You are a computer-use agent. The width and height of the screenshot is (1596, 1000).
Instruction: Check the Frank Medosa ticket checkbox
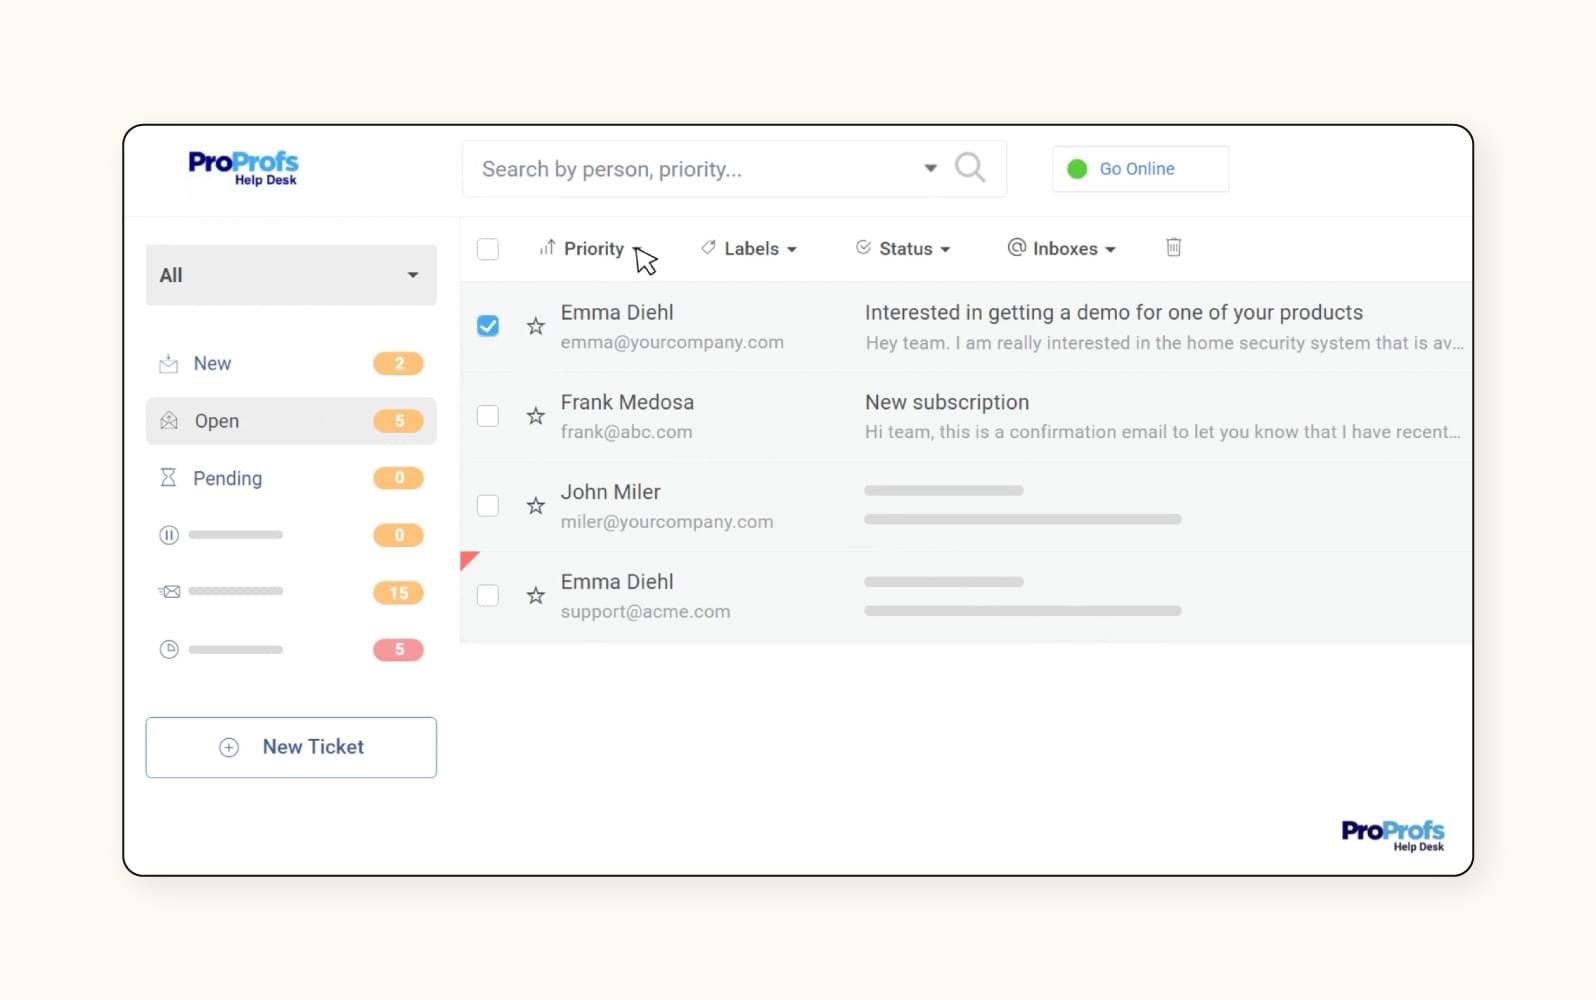(x=488, y=416)
